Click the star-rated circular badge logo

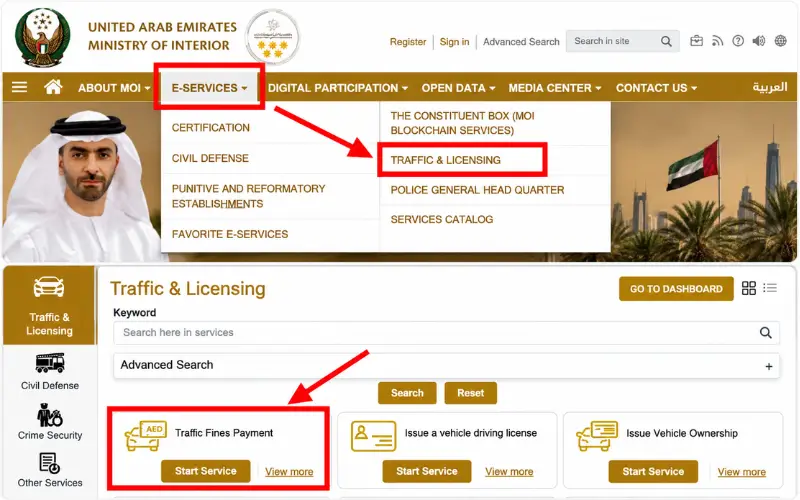(x=273, y=37)
